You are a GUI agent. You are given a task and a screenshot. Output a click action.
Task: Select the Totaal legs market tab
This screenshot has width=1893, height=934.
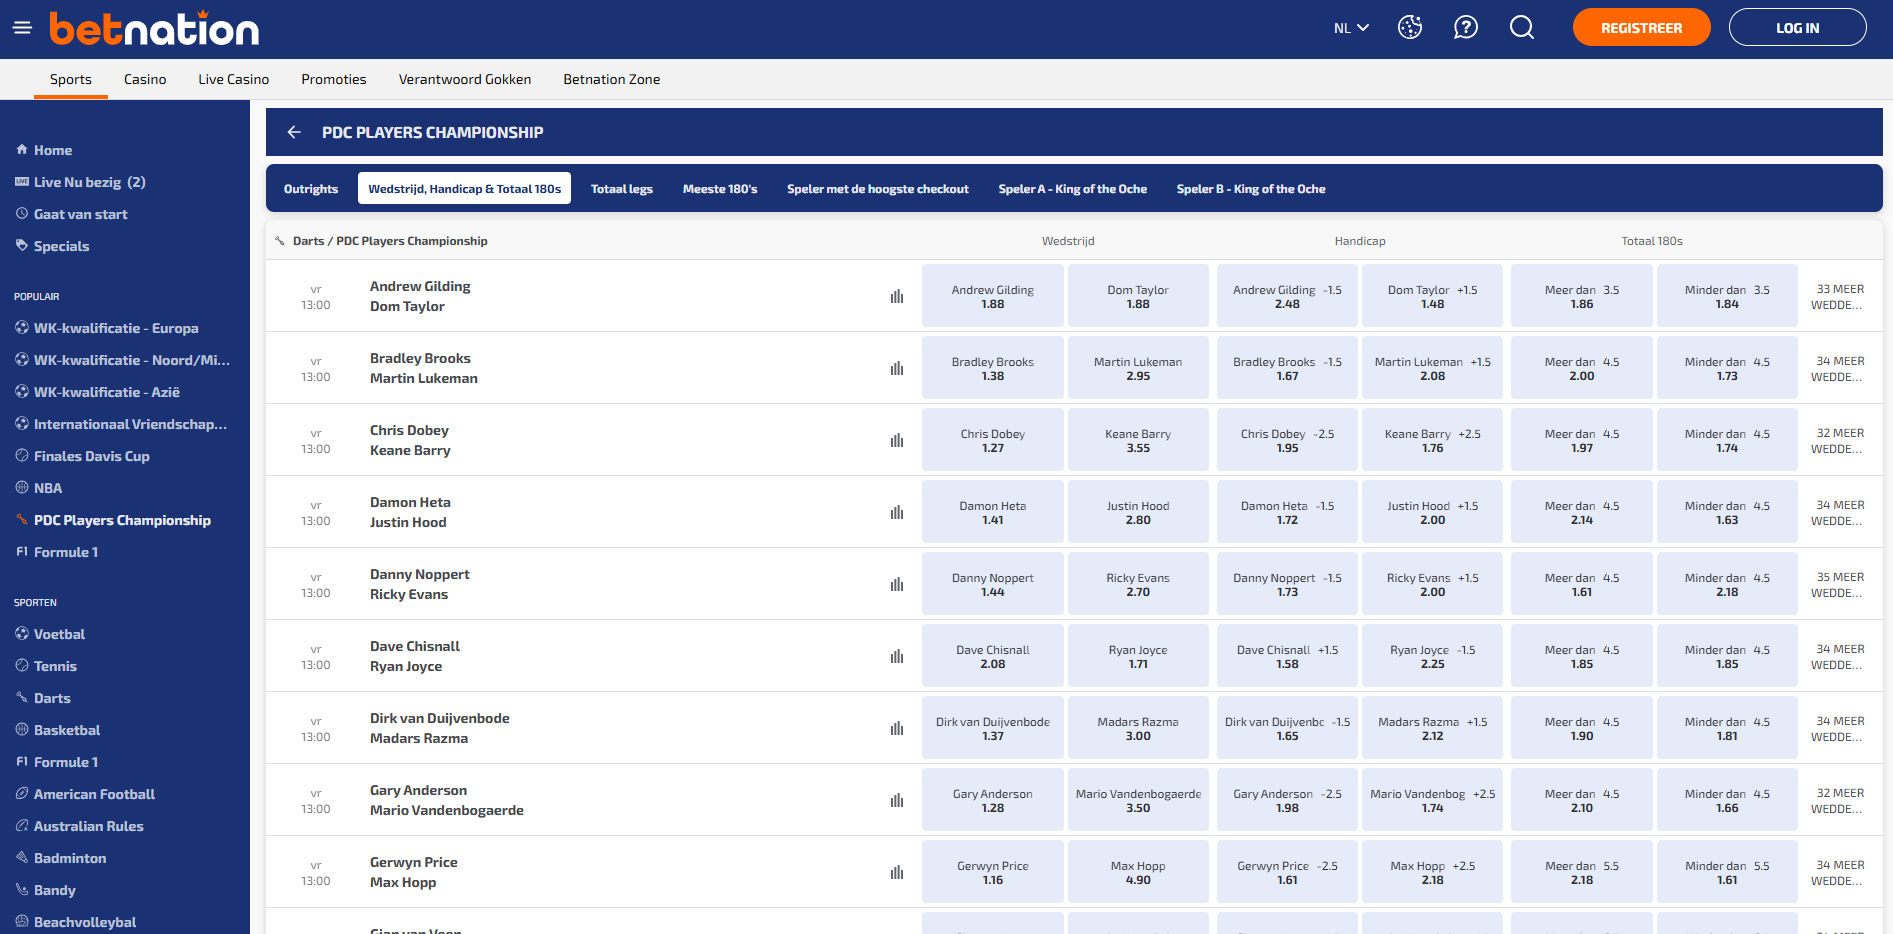coord(622,189)
